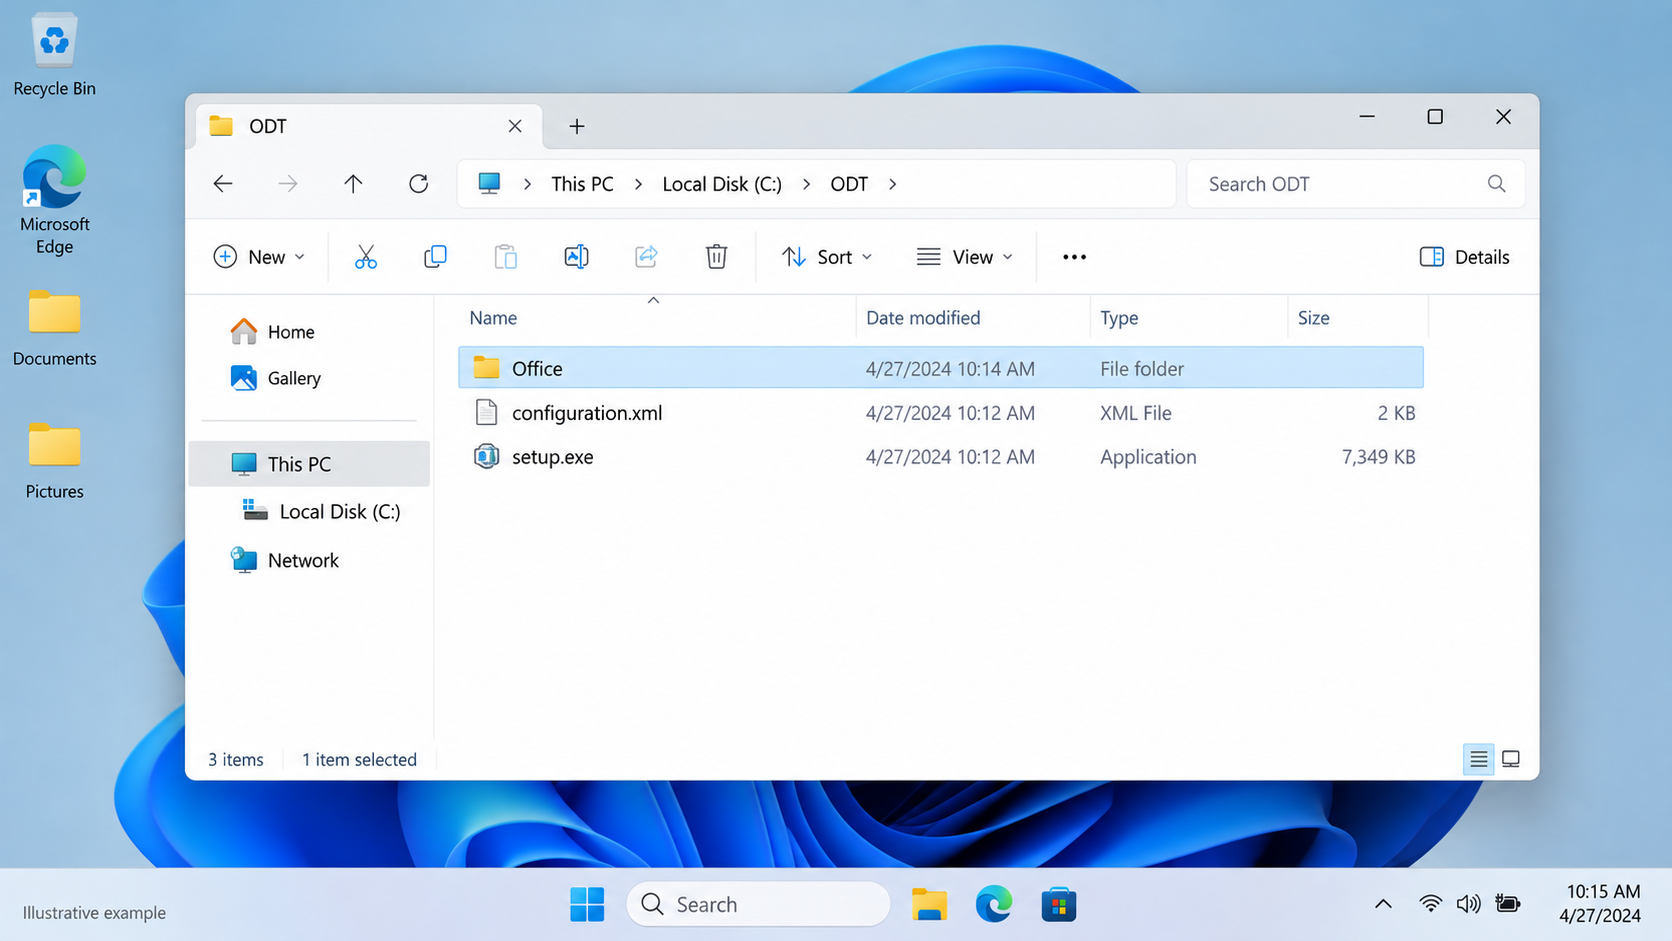Click the search magnifier in Search ODT
1672x941 pixels.
[1496, 183]
